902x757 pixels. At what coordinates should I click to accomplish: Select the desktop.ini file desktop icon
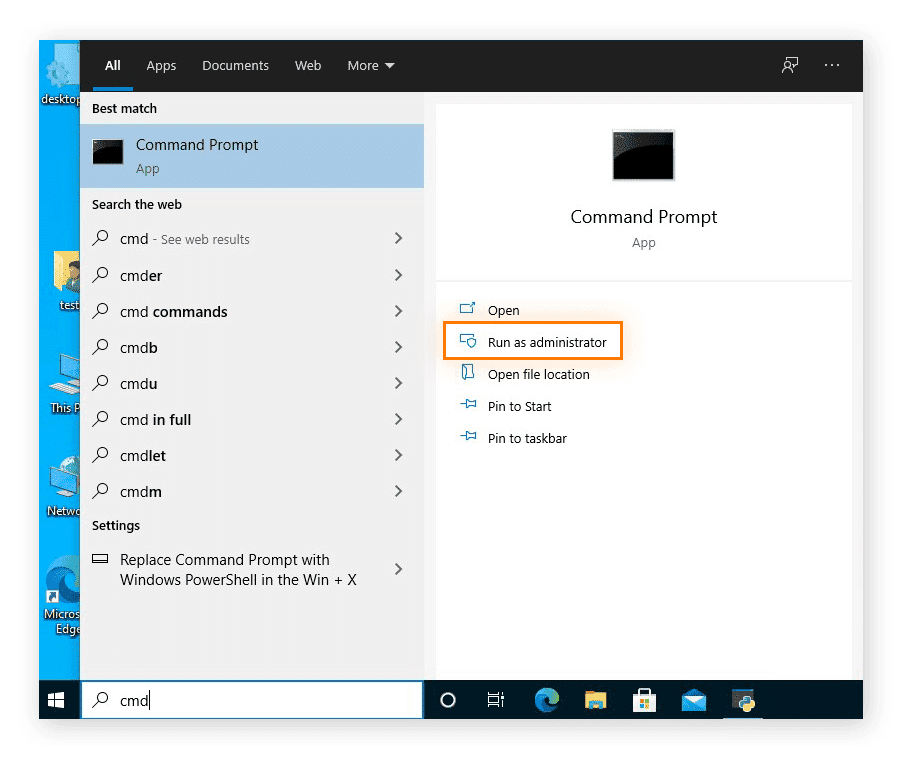pyautogui.click(x=60, y=75)
